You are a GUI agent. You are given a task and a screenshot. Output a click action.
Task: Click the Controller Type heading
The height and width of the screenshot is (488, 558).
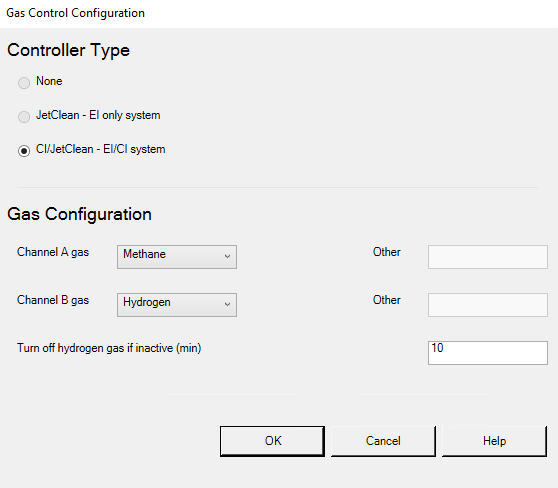68,50
